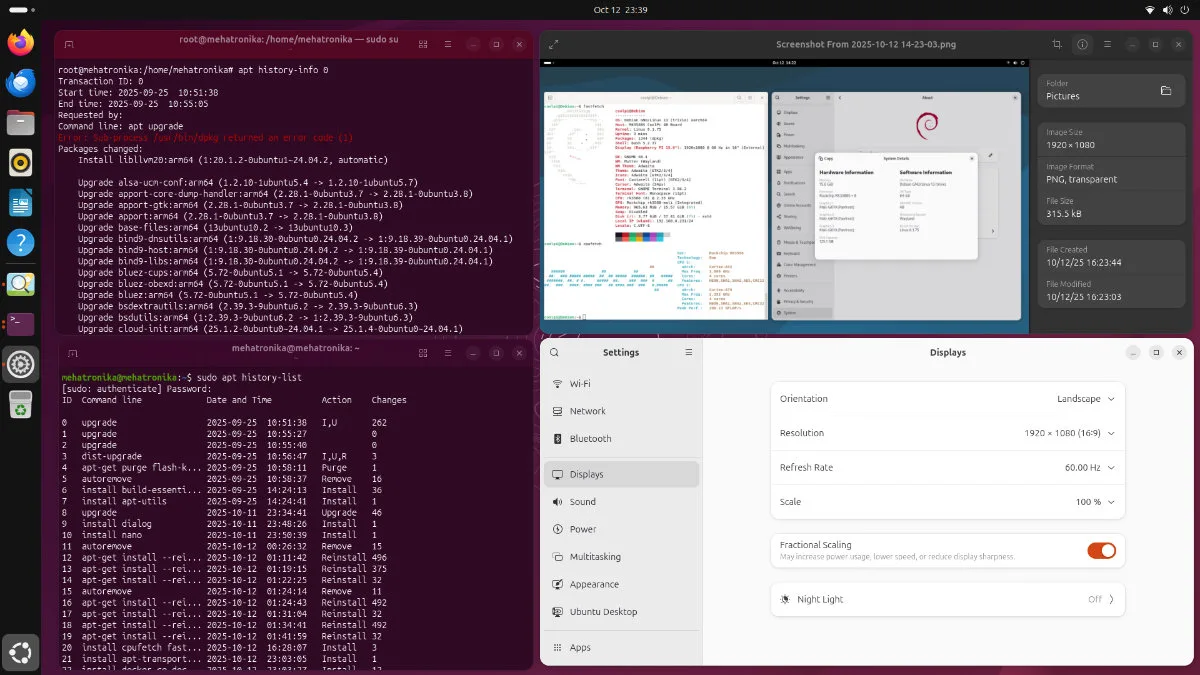The width and height of the screenshot is (1200, 675).
Task: Launch Thunderbird from the dock
Action: 20,82
